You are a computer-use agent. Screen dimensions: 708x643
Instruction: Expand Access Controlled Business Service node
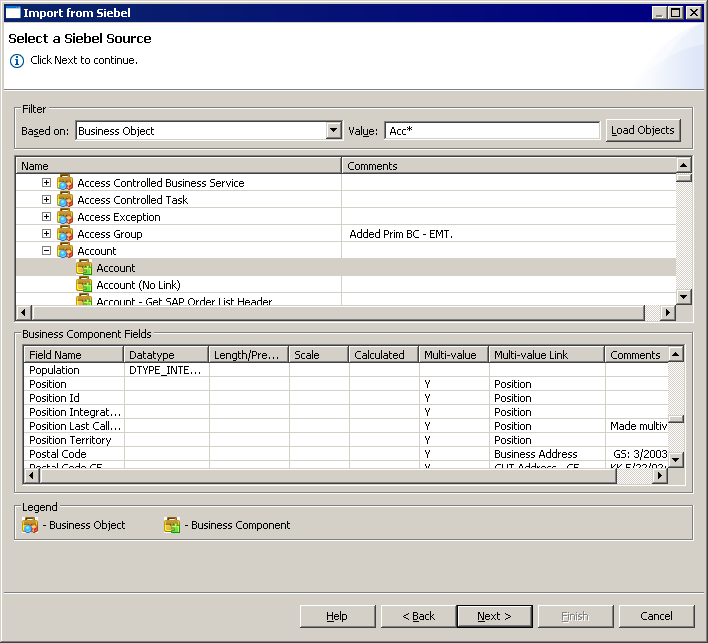[x=46, y=182]
